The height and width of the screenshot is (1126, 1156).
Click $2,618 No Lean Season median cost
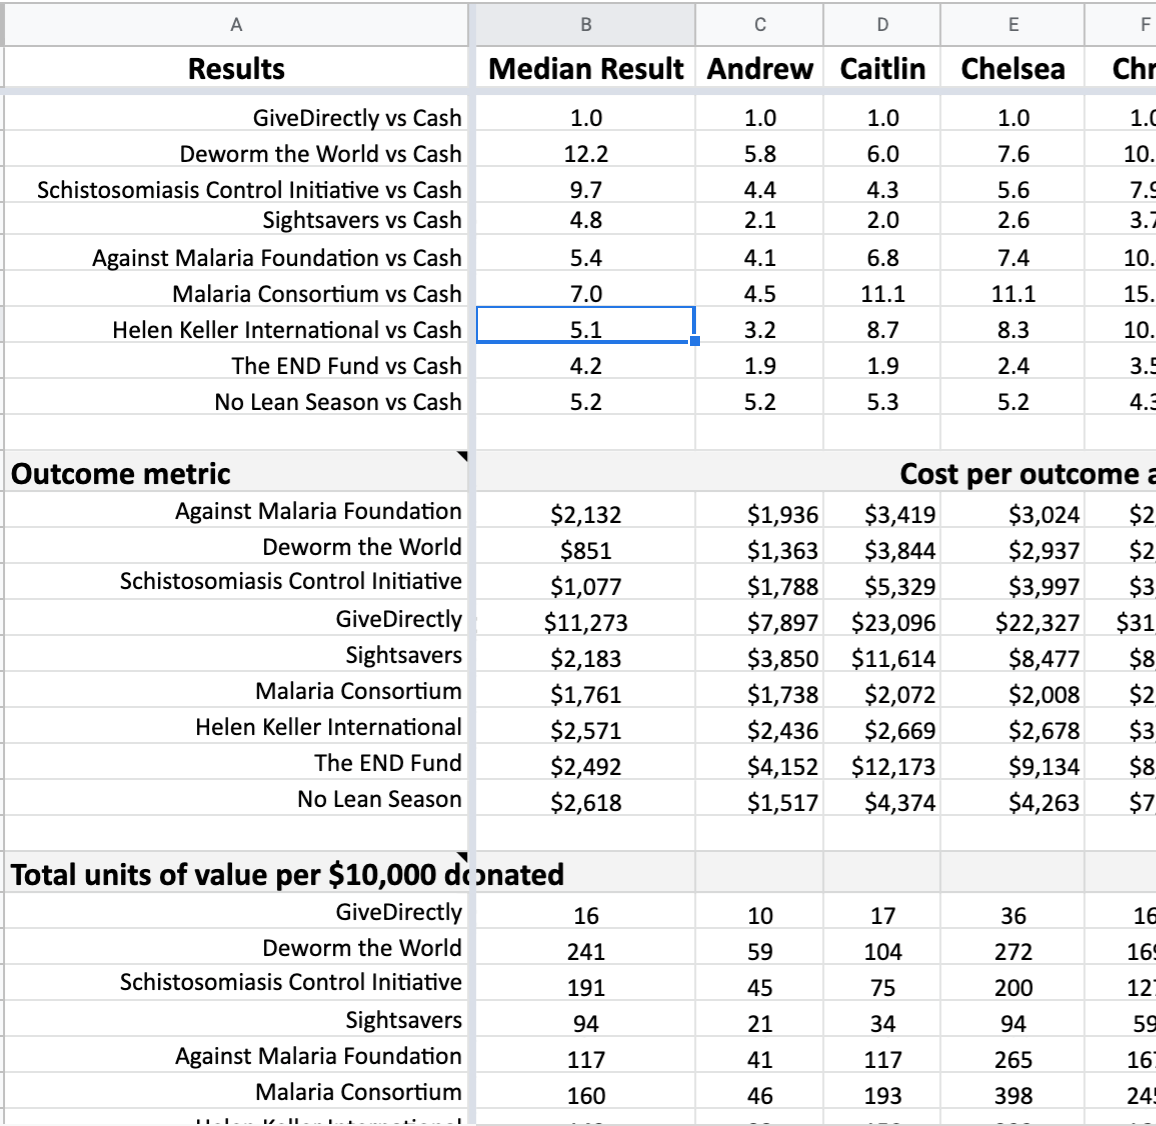[586, 803]
